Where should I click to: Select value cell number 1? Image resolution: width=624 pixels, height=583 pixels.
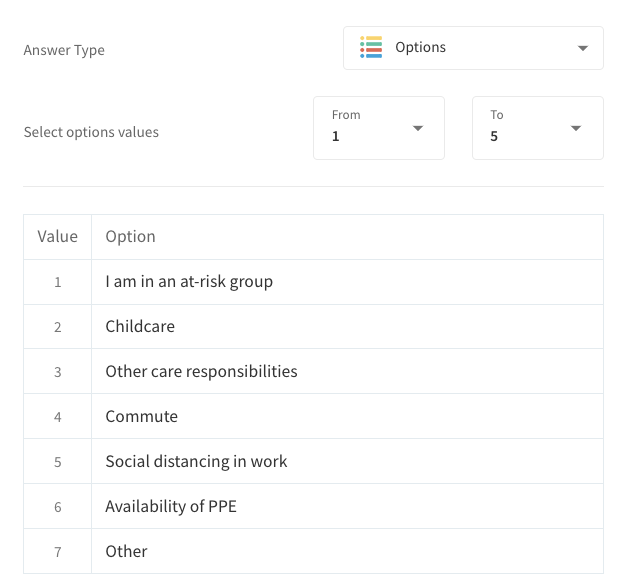(x=58, y=282)
